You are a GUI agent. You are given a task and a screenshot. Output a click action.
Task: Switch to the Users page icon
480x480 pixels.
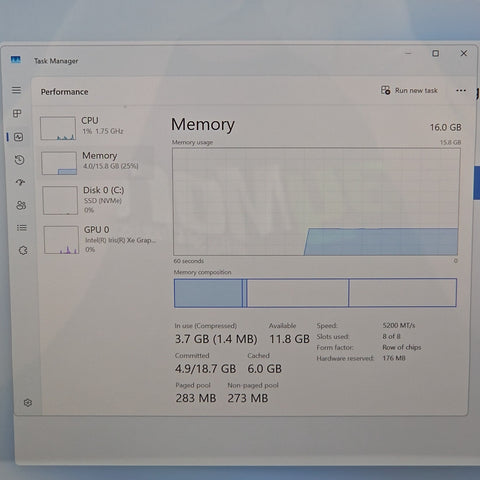[x=21, y=205]
